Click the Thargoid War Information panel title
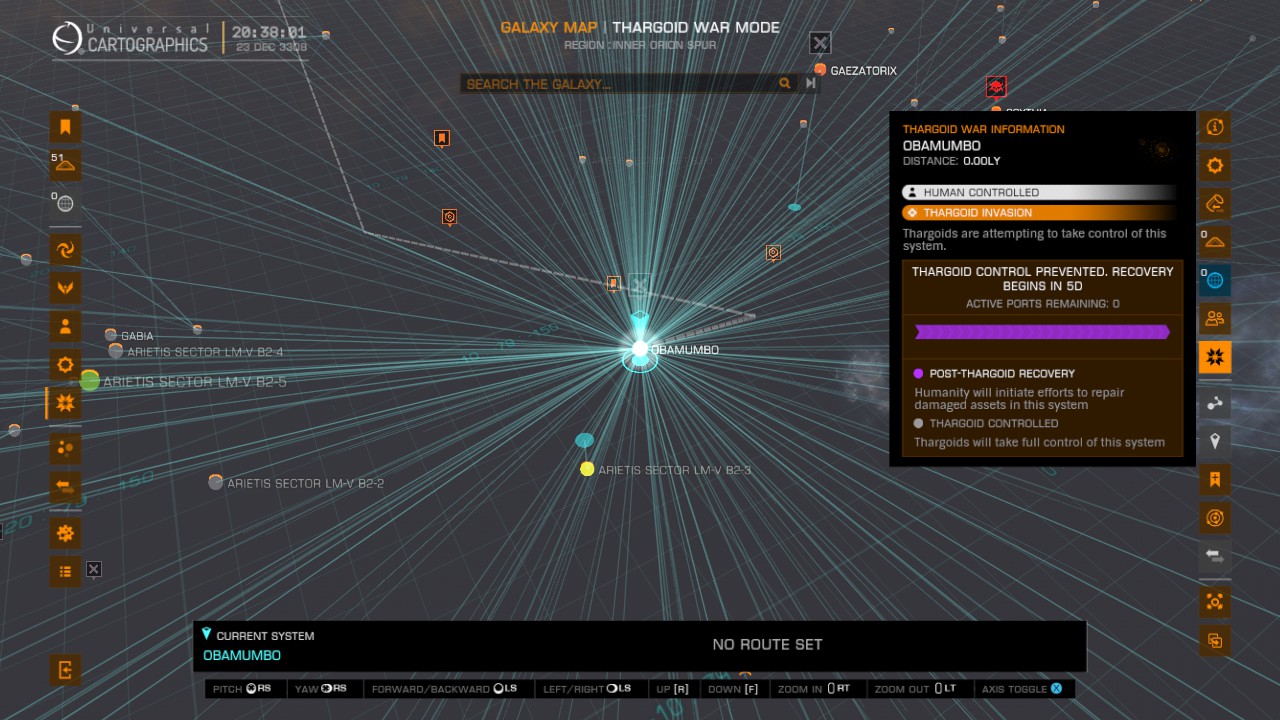 pos(983,129)
